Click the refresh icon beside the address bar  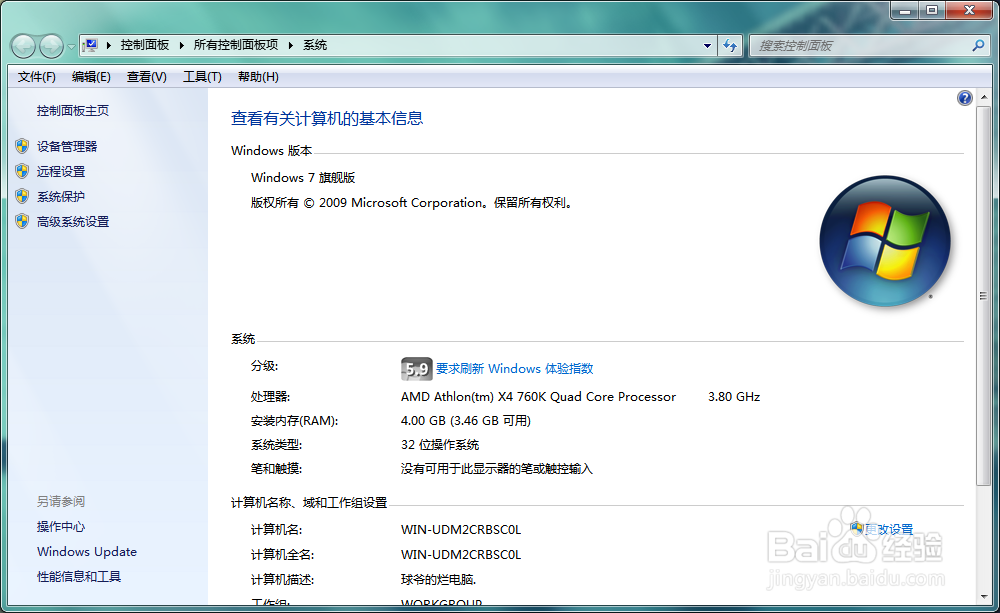(x=729, y=45)
